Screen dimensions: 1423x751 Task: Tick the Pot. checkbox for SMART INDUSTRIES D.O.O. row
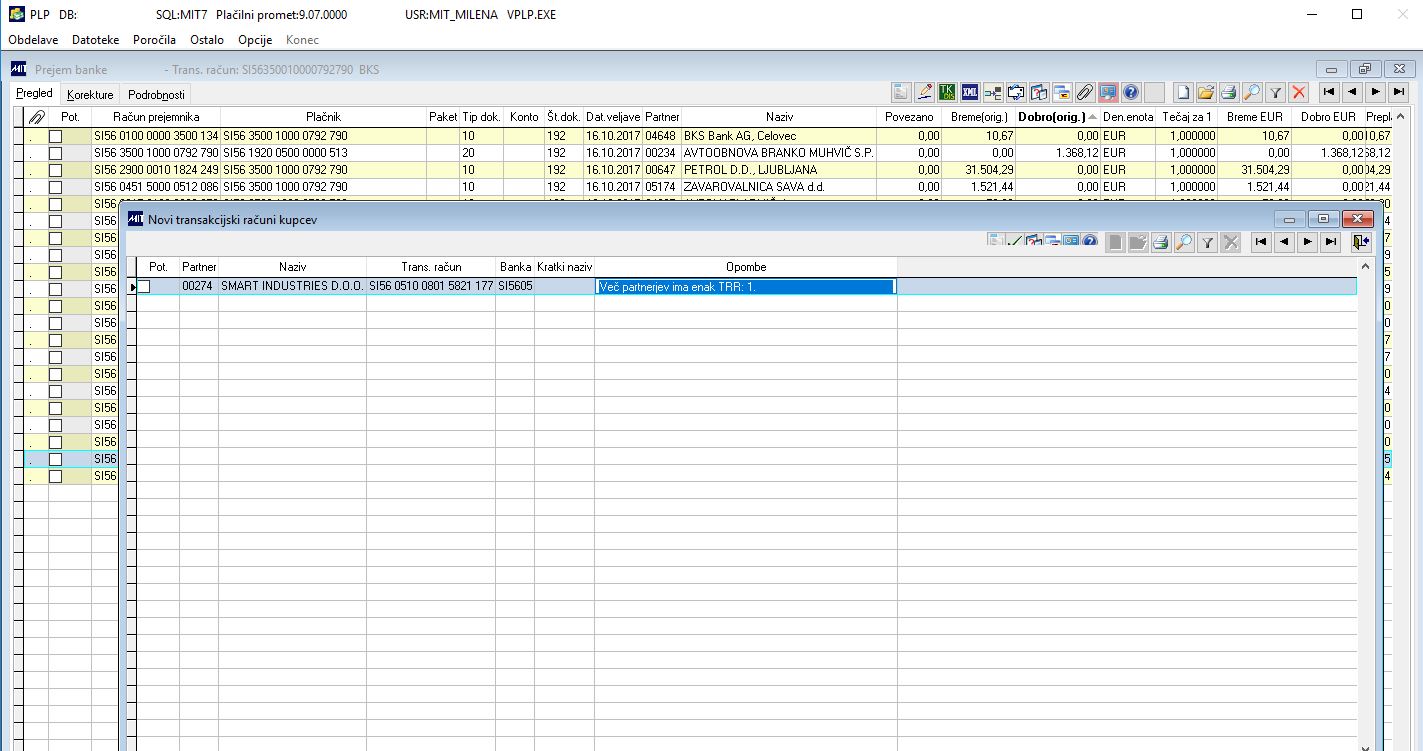pyautogui.click(x=144, y=286)
